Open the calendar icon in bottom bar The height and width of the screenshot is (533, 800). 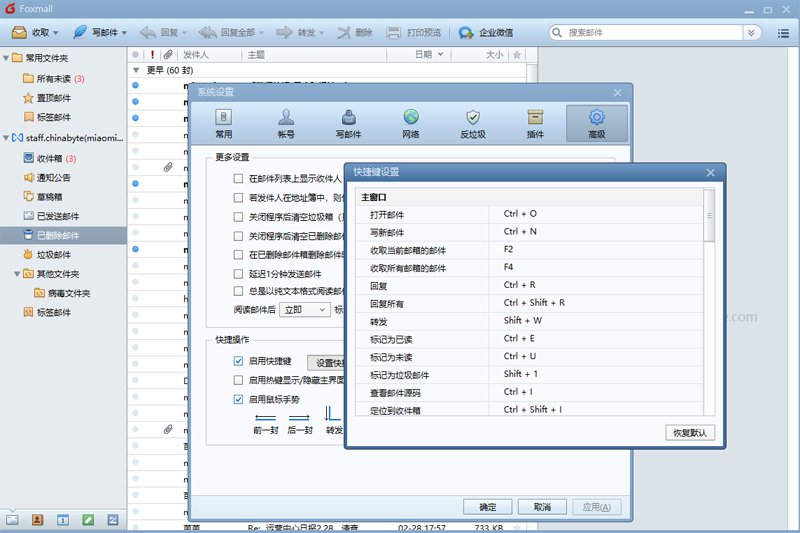tap(62, 520)
